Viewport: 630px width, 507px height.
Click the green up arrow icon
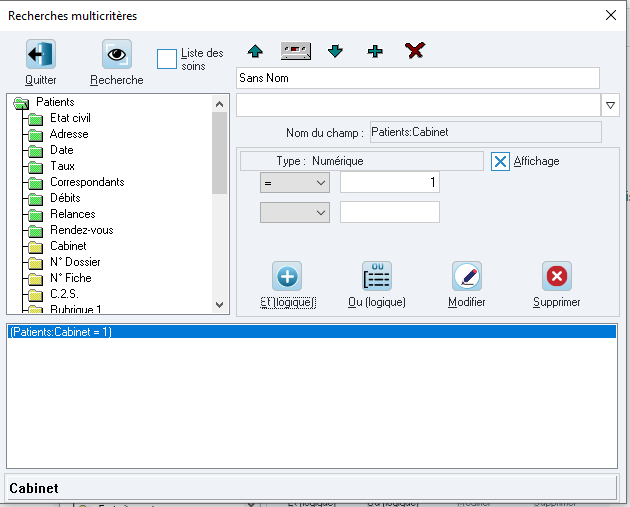[255, 51]
